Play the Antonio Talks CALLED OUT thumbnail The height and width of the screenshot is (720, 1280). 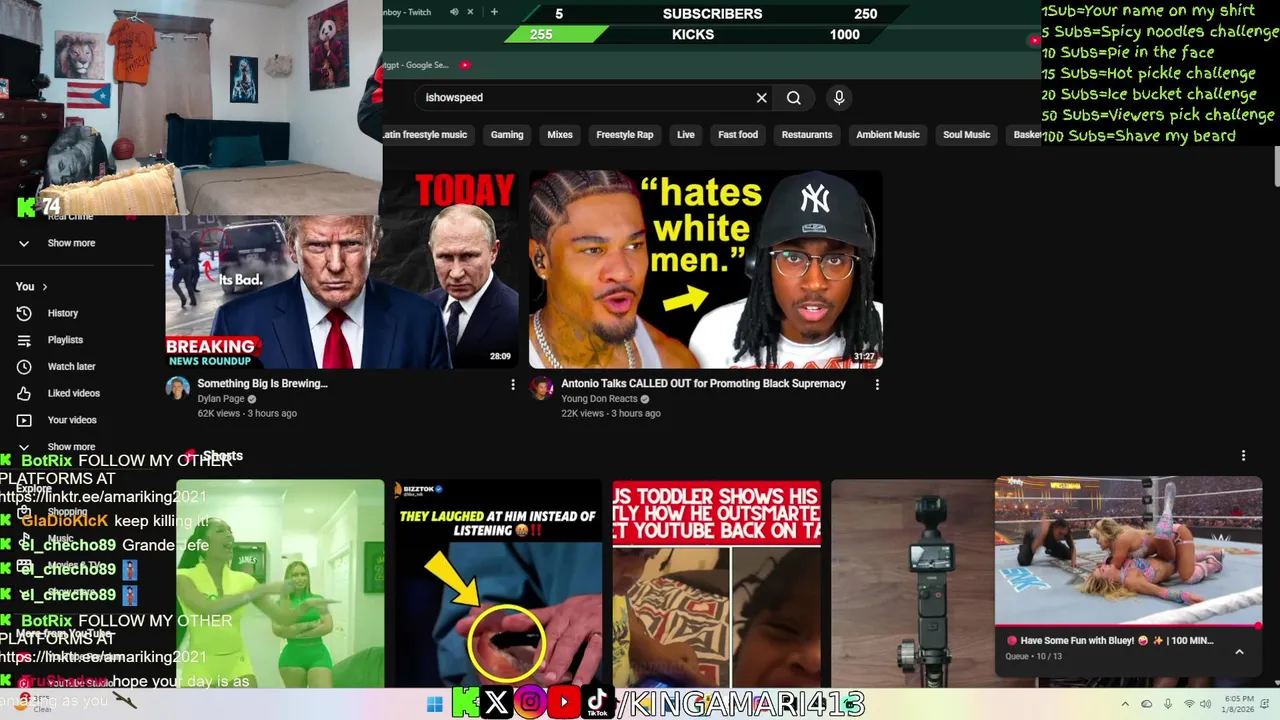tap(706, 270)
